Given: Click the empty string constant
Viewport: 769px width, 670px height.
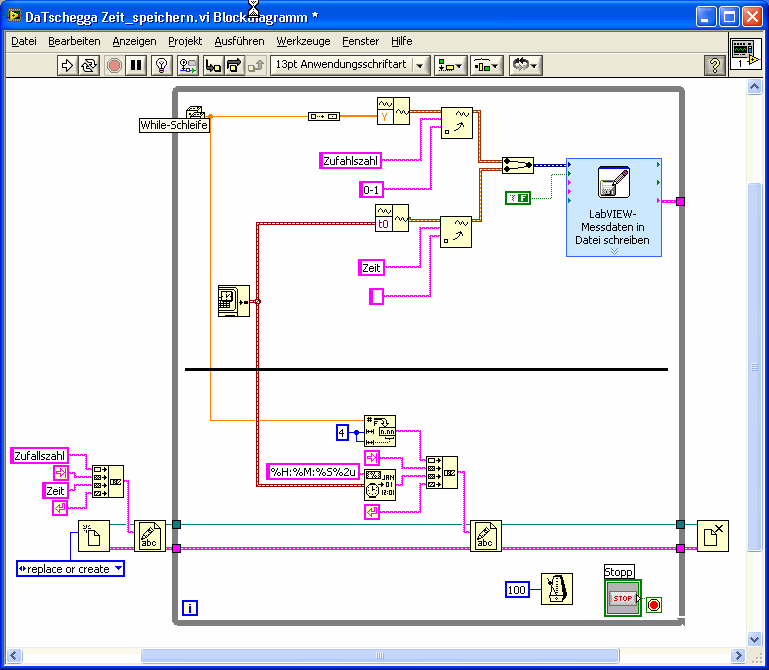Looking at the screenshot, I should pos(376,296).
